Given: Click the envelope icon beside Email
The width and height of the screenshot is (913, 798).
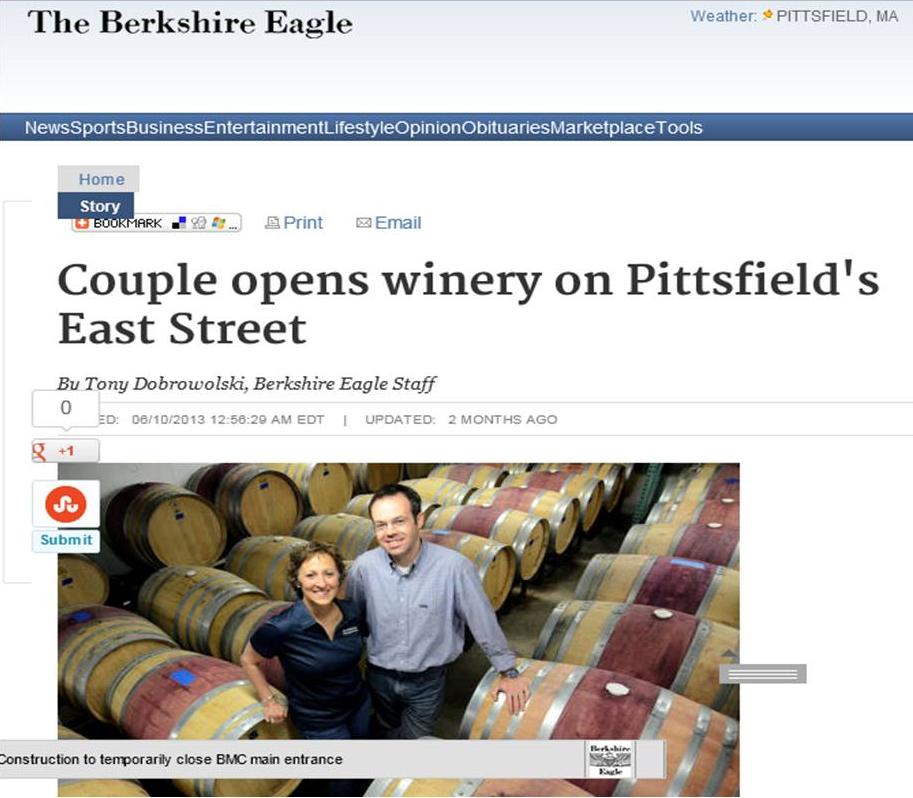Looking at the screenshot, I should click(363, 223).
